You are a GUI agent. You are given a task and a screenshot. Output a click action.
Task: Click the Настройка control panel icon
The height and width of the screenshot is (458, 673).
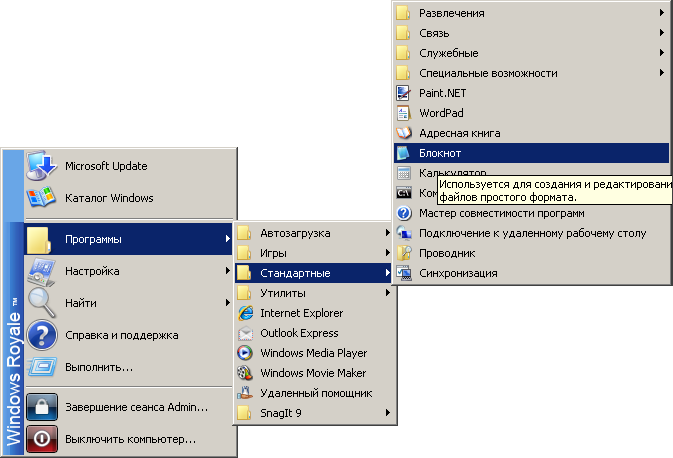(x=41, y=271)
